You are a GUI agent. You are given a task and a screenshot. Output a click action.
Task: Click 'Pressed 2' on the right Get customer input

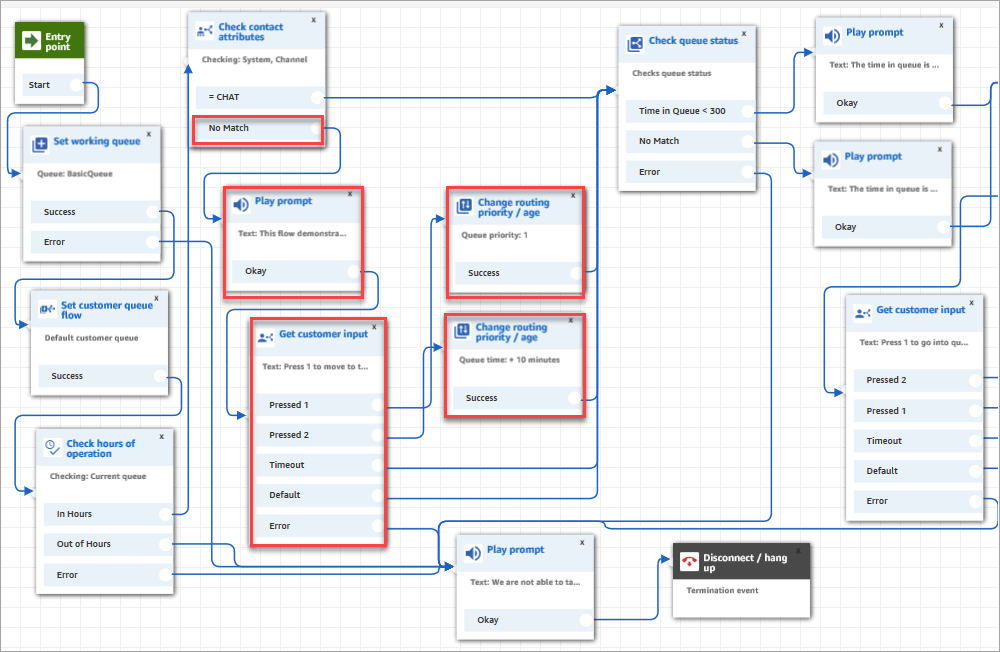coord(888,380)
